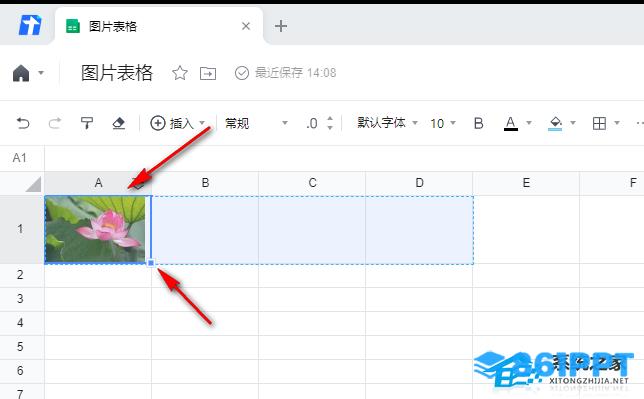Screen dimensions: 644x399
Task: Click the fill color bucket icon
Action: click(x=555, y=123)
